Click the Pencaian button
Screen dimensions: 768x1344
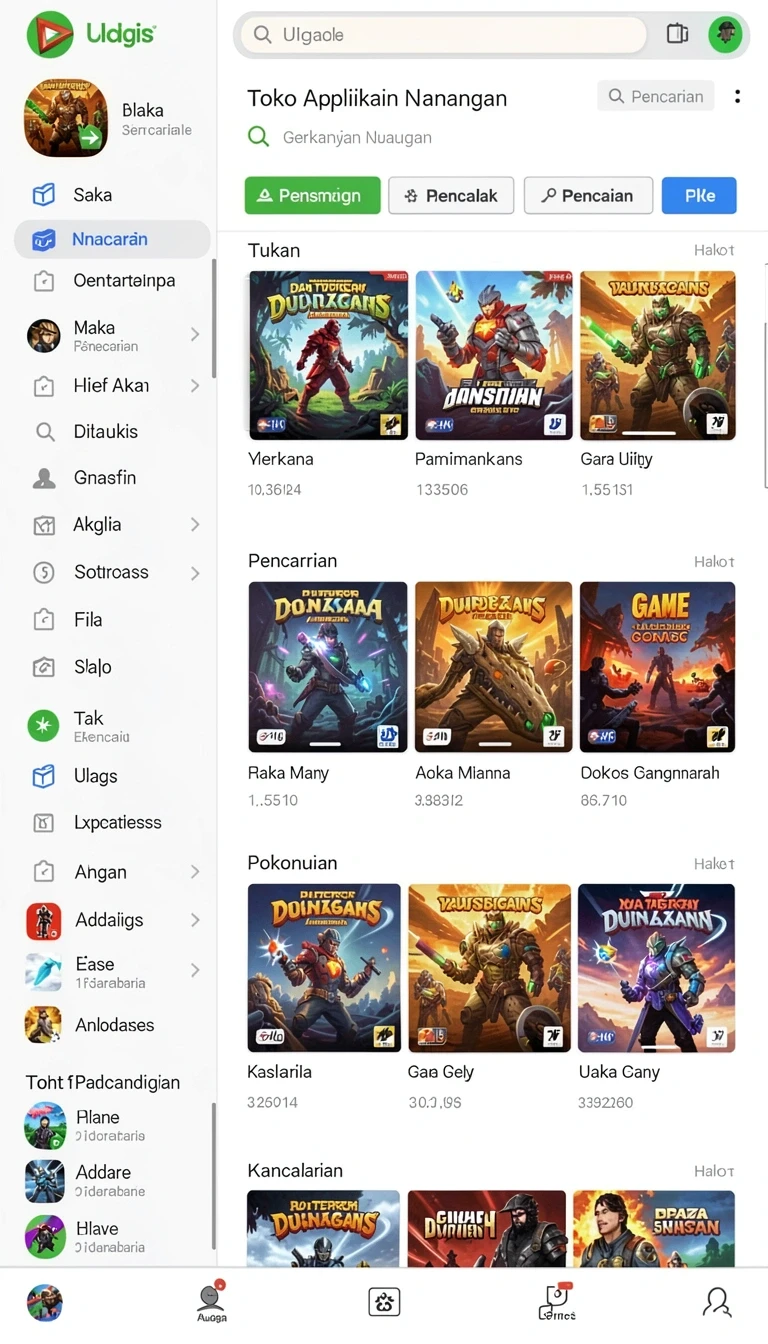pos(588,196)
